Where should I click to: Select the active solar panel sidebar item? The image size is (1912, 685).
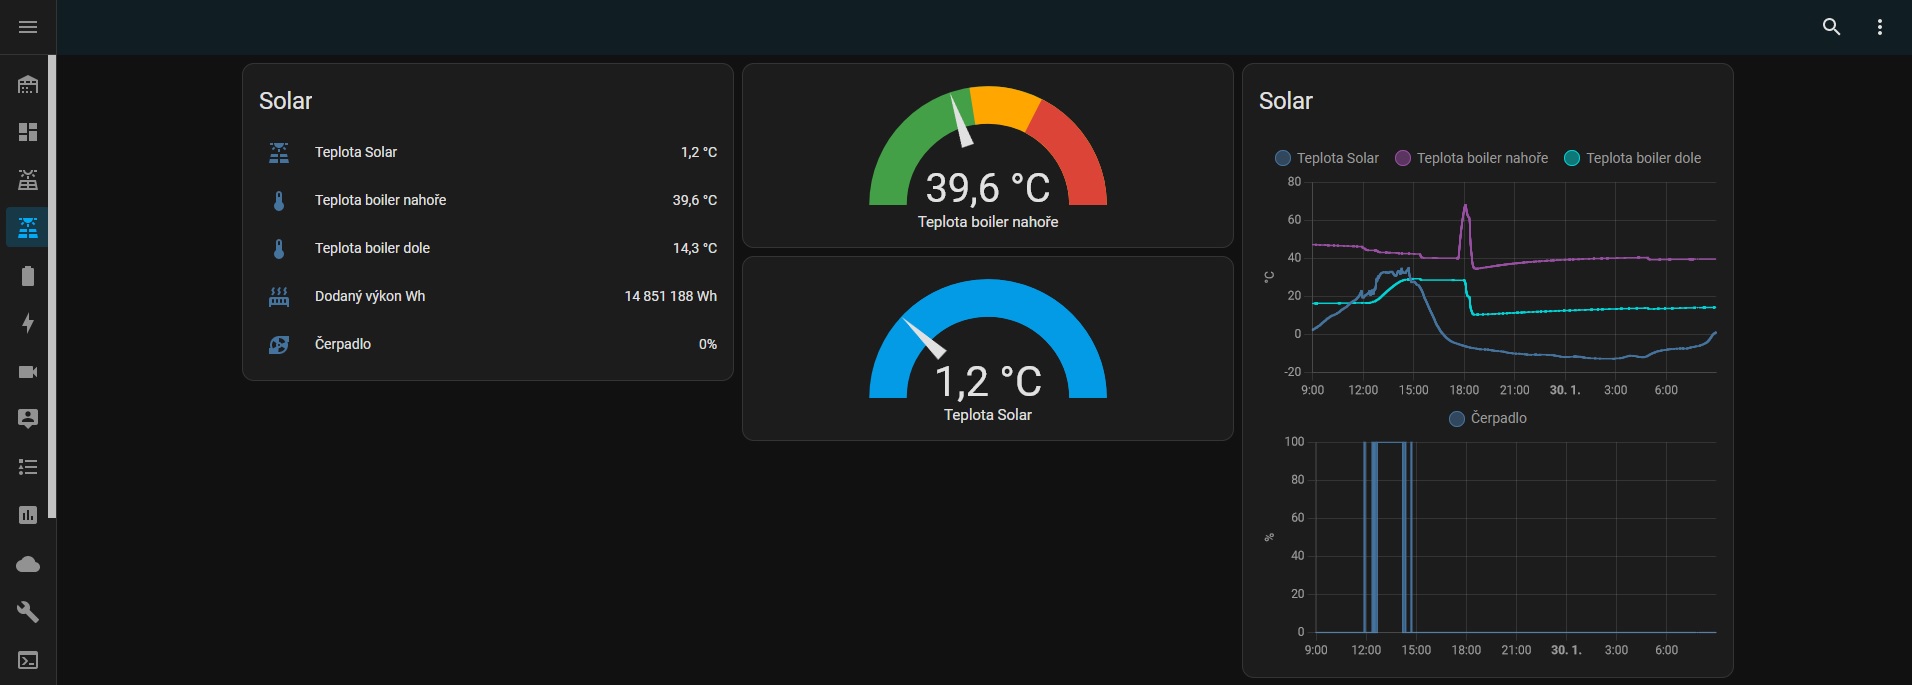point(28,228)
